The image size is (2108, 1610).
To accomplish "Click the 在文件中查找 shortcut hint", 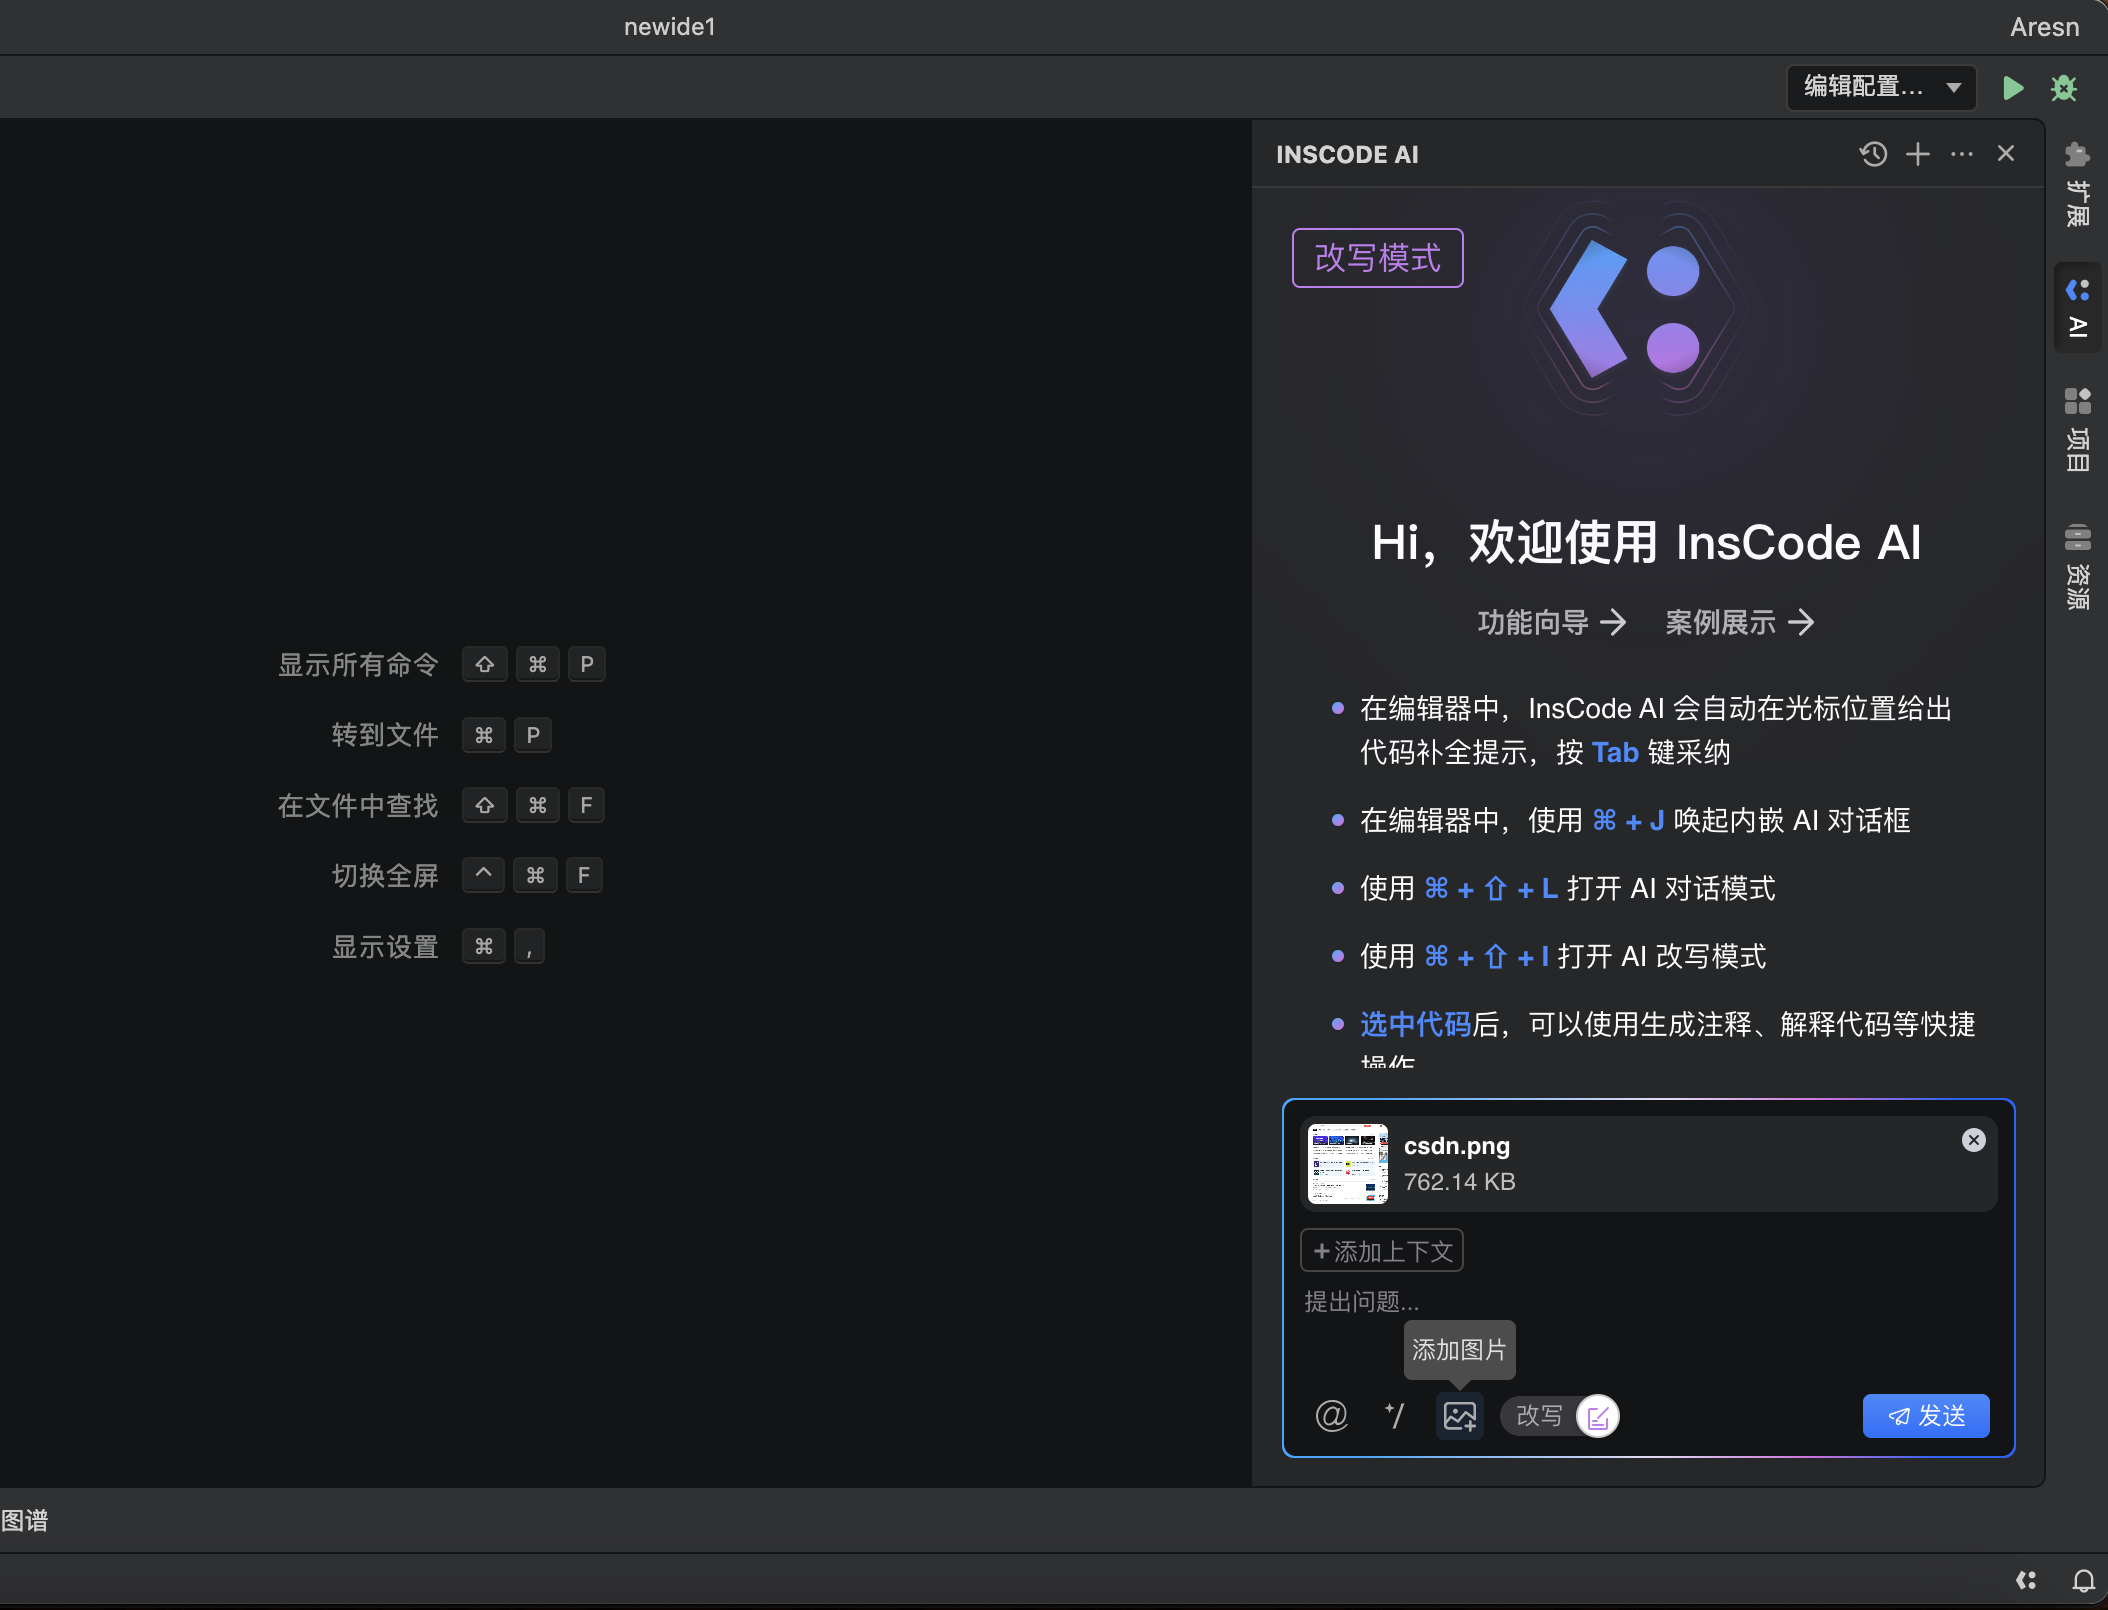I will pos(441,805).
